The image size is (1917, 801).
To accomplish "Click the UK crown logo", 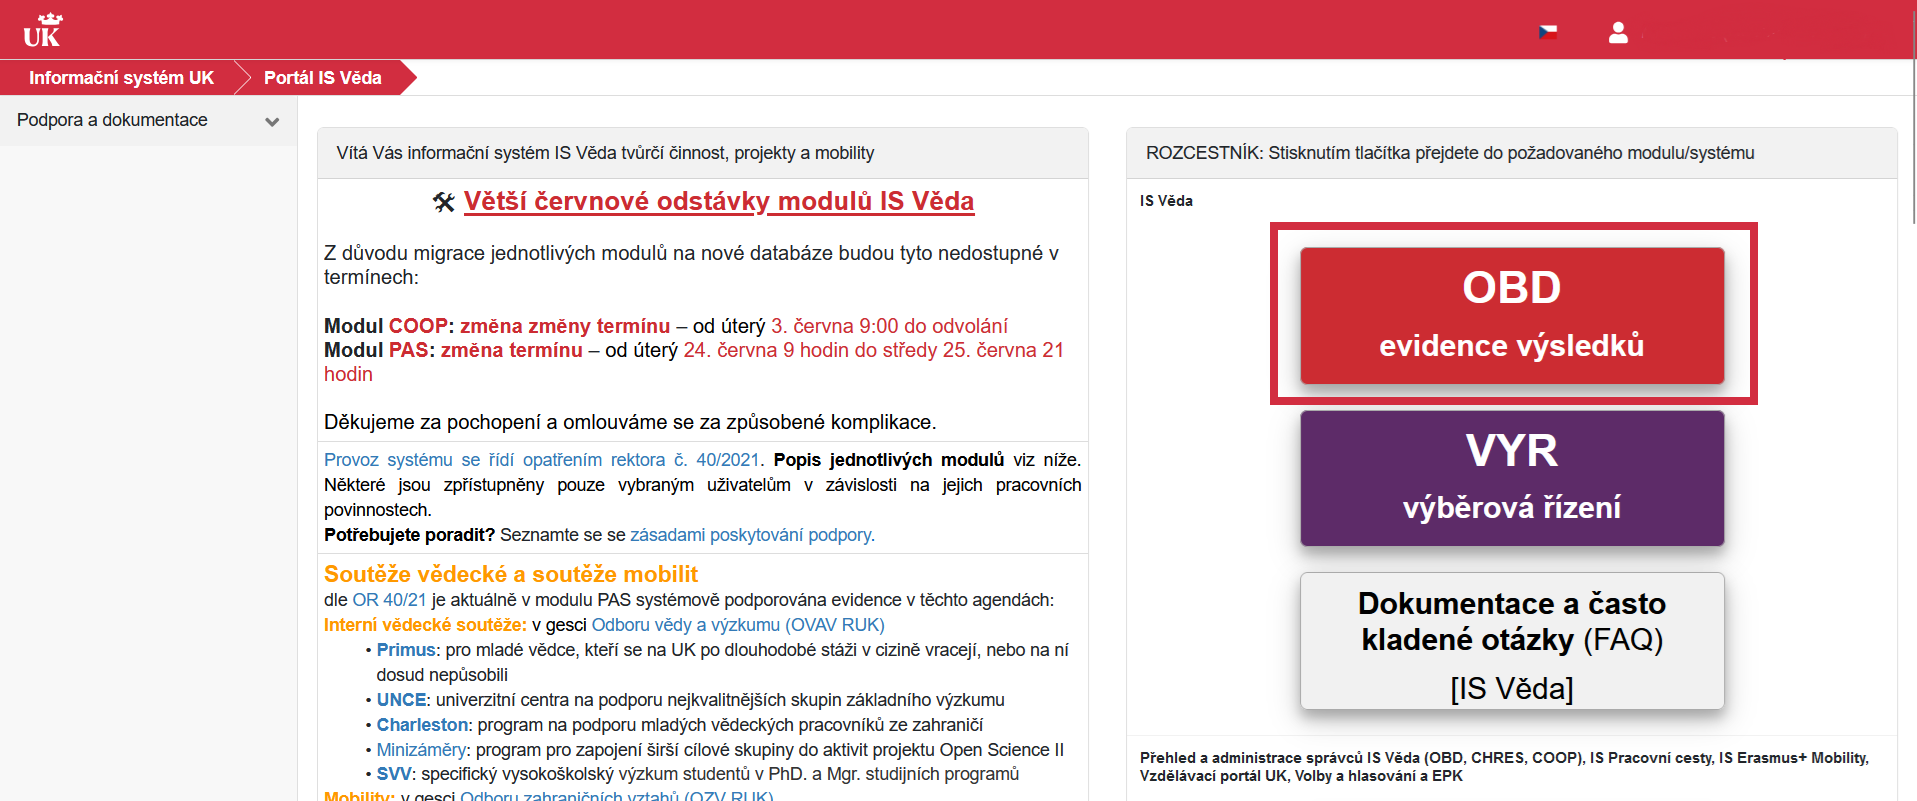I will click(x=42, y=30).
